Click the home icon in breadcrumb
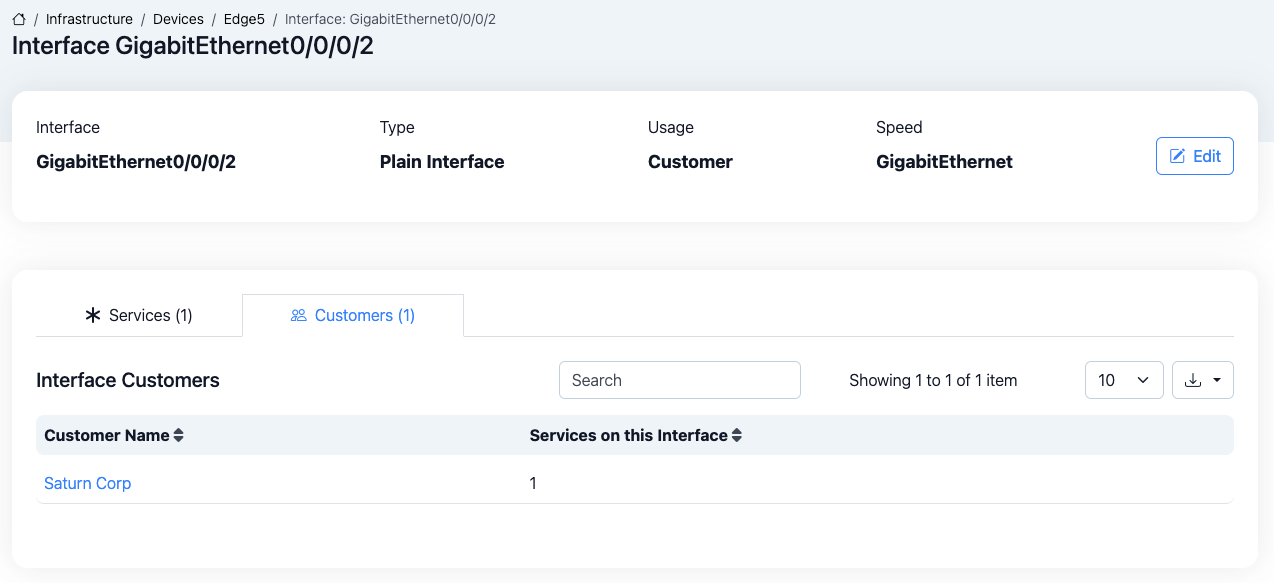The width and height of the screenshot is (1274, 583). (x=19, y=19)
